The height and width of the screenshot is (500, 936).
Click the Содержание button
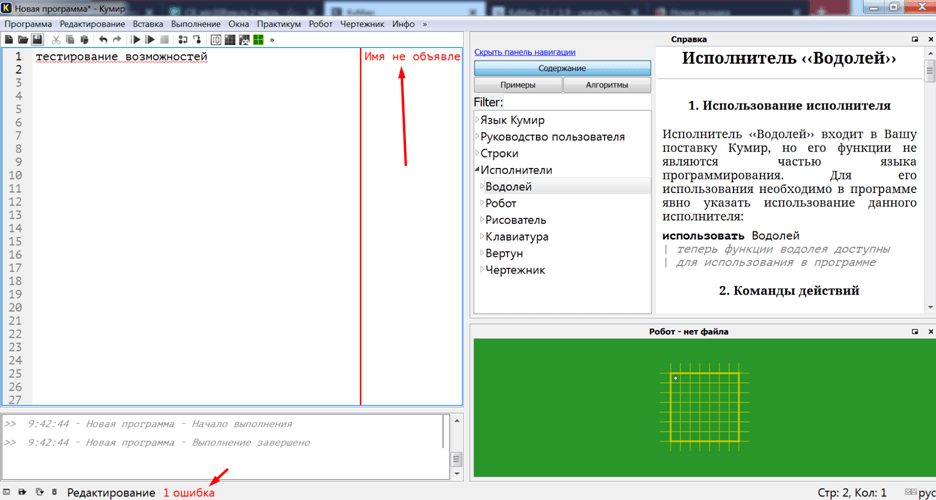point(562,68)
